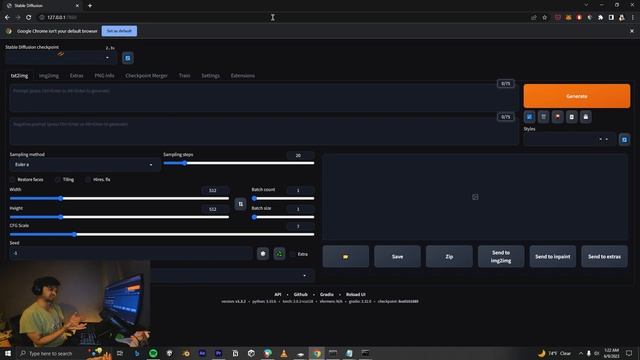The height and width of the screenshot is (360, 640).
Task: Click the Sampling steps slider track
Action: click(x=239, y=163)
